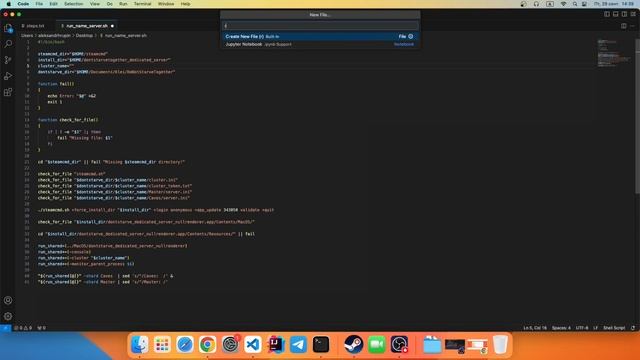
Task: Click the editor vertical scrollbar
Action: point(637,116)
